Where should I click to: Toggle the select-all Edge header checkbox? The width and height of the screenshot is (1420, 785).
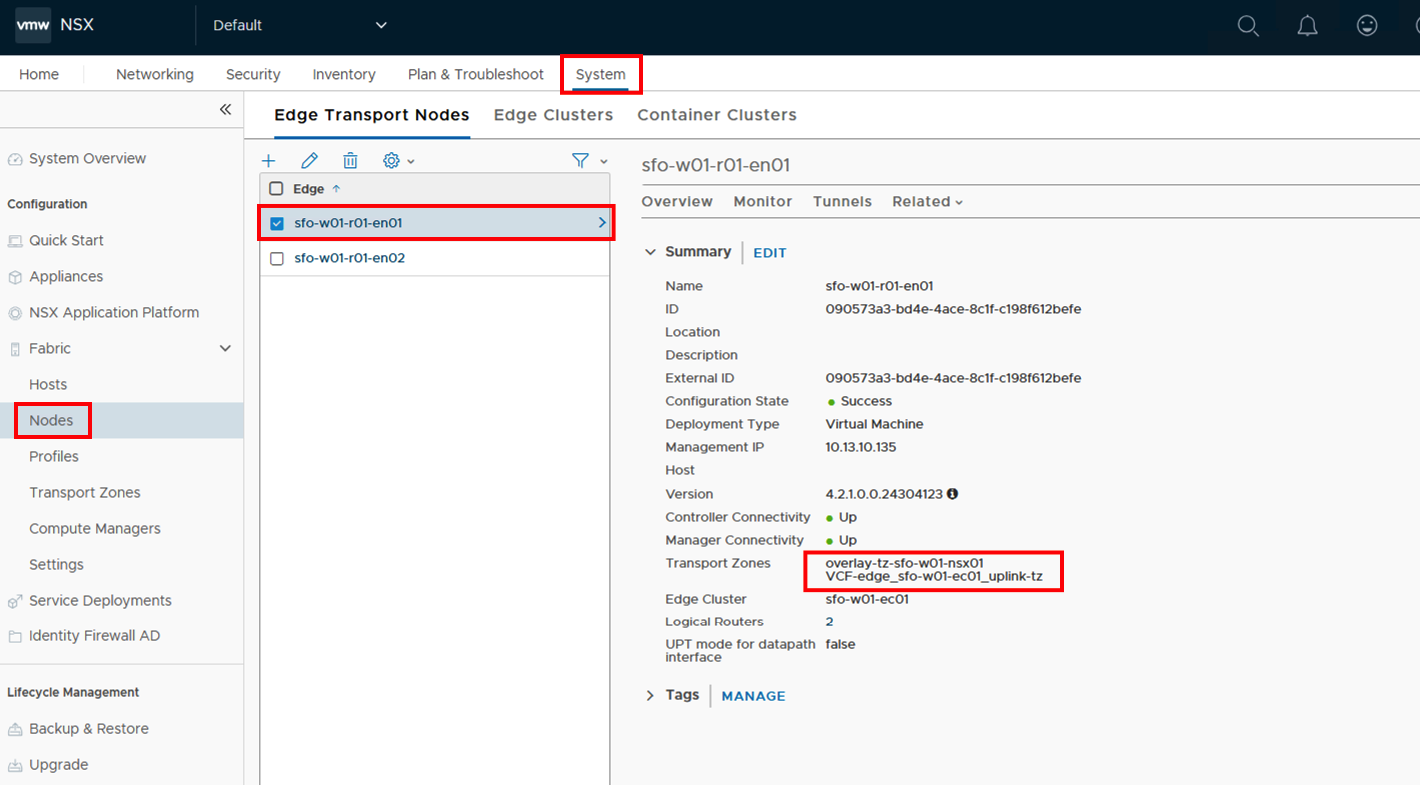[x=277, y=189]
